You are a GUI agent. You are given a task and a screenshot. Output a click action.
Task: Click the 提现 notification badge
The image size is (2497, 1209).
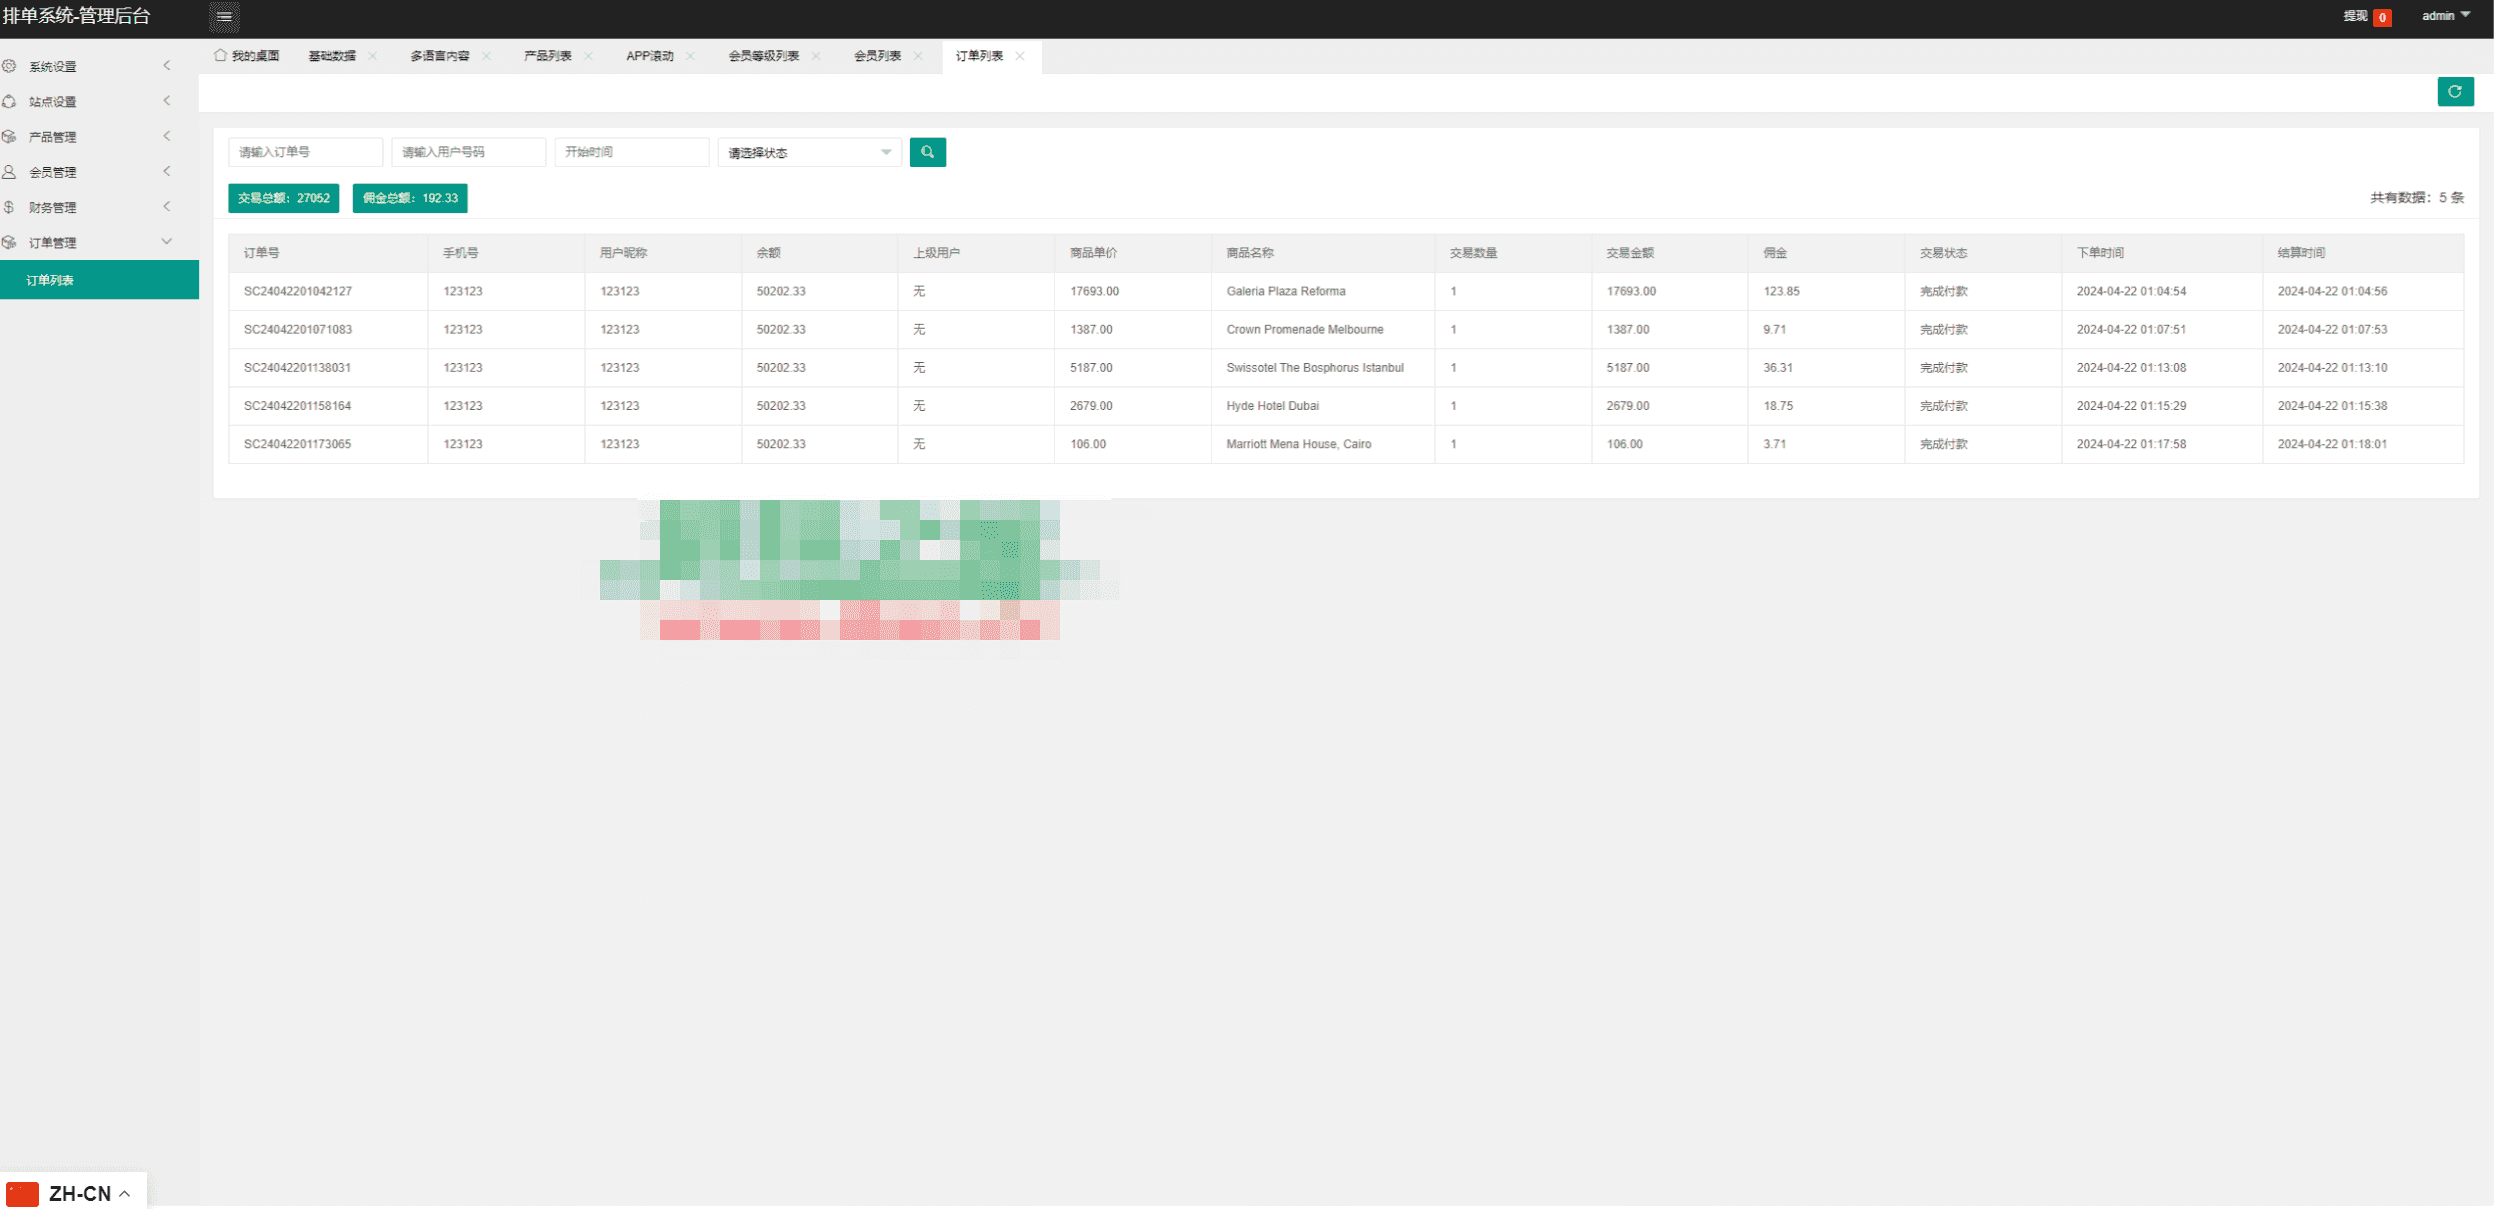(2383, 17)
